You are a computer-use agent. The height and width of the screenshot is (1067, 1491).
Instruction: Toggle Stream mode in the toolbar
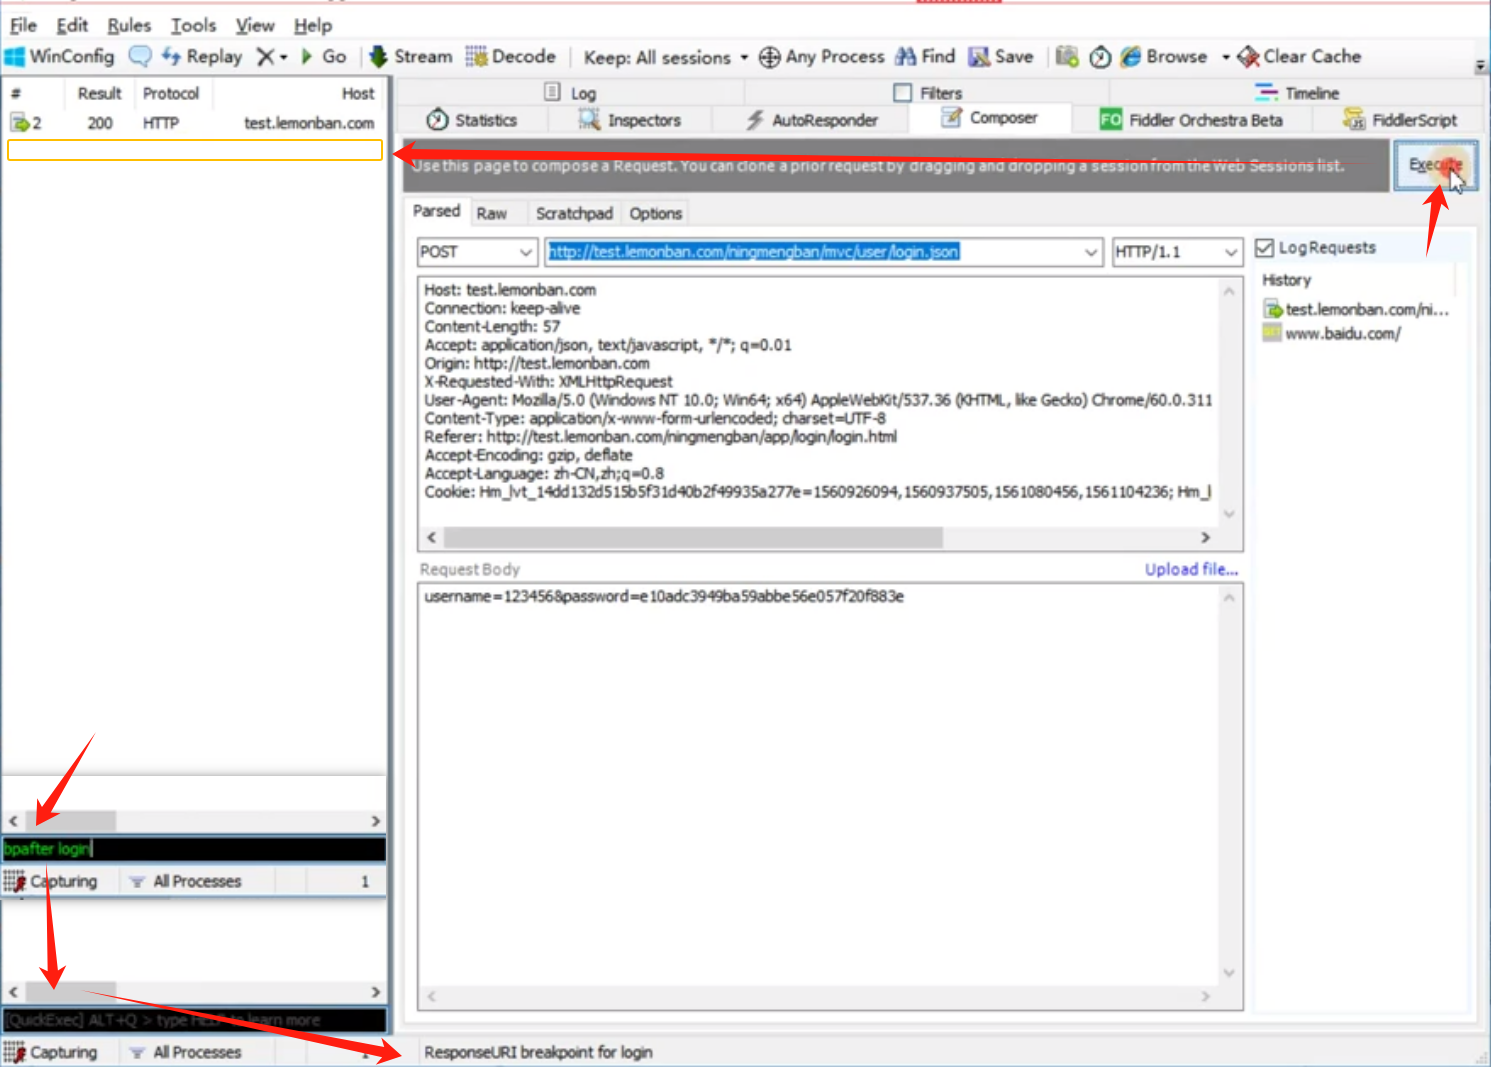tap(411, 56)
